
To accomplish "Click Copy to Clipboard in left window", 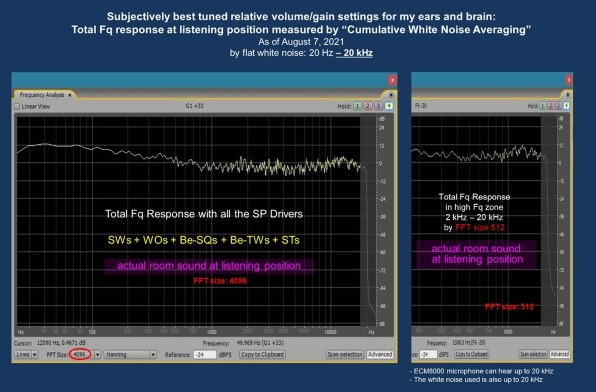I will 263,354.
